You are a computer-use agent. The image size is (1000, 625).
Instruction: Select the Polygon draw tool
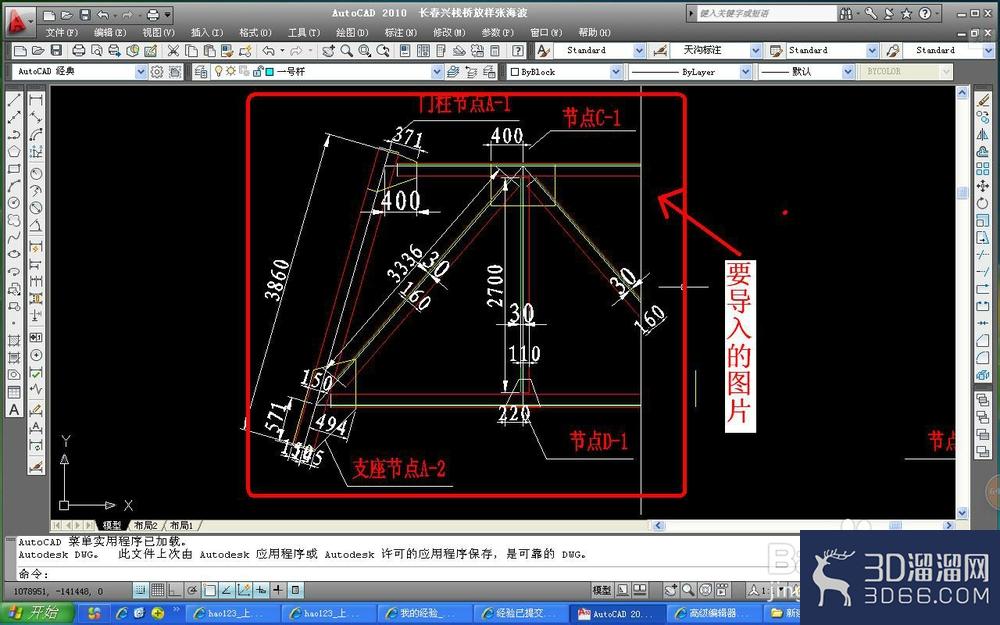click(14, 152)
